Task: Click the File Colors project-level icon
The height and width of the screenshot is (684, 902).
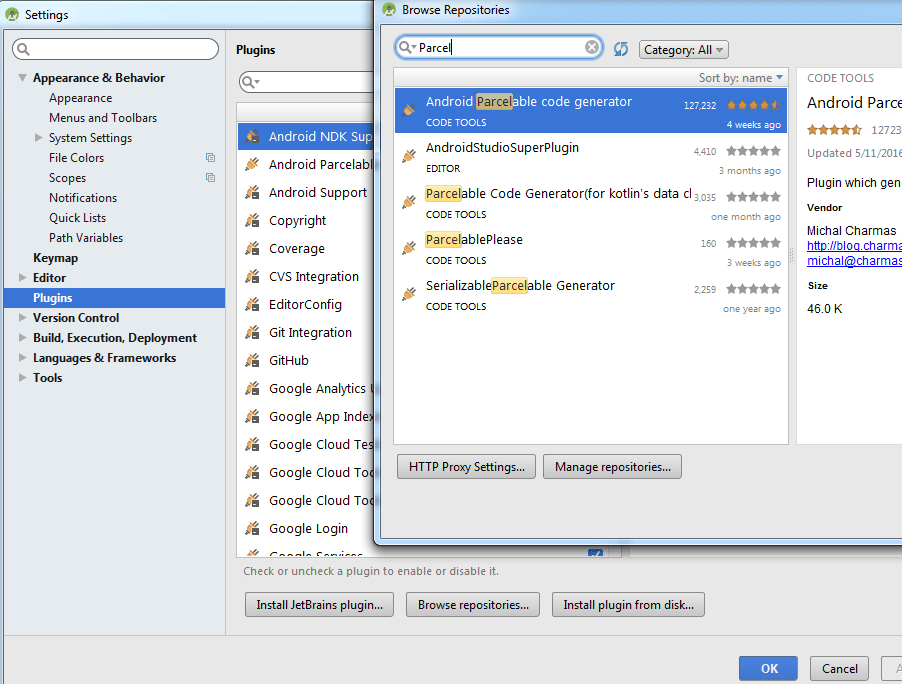Action: click(211, 158)
